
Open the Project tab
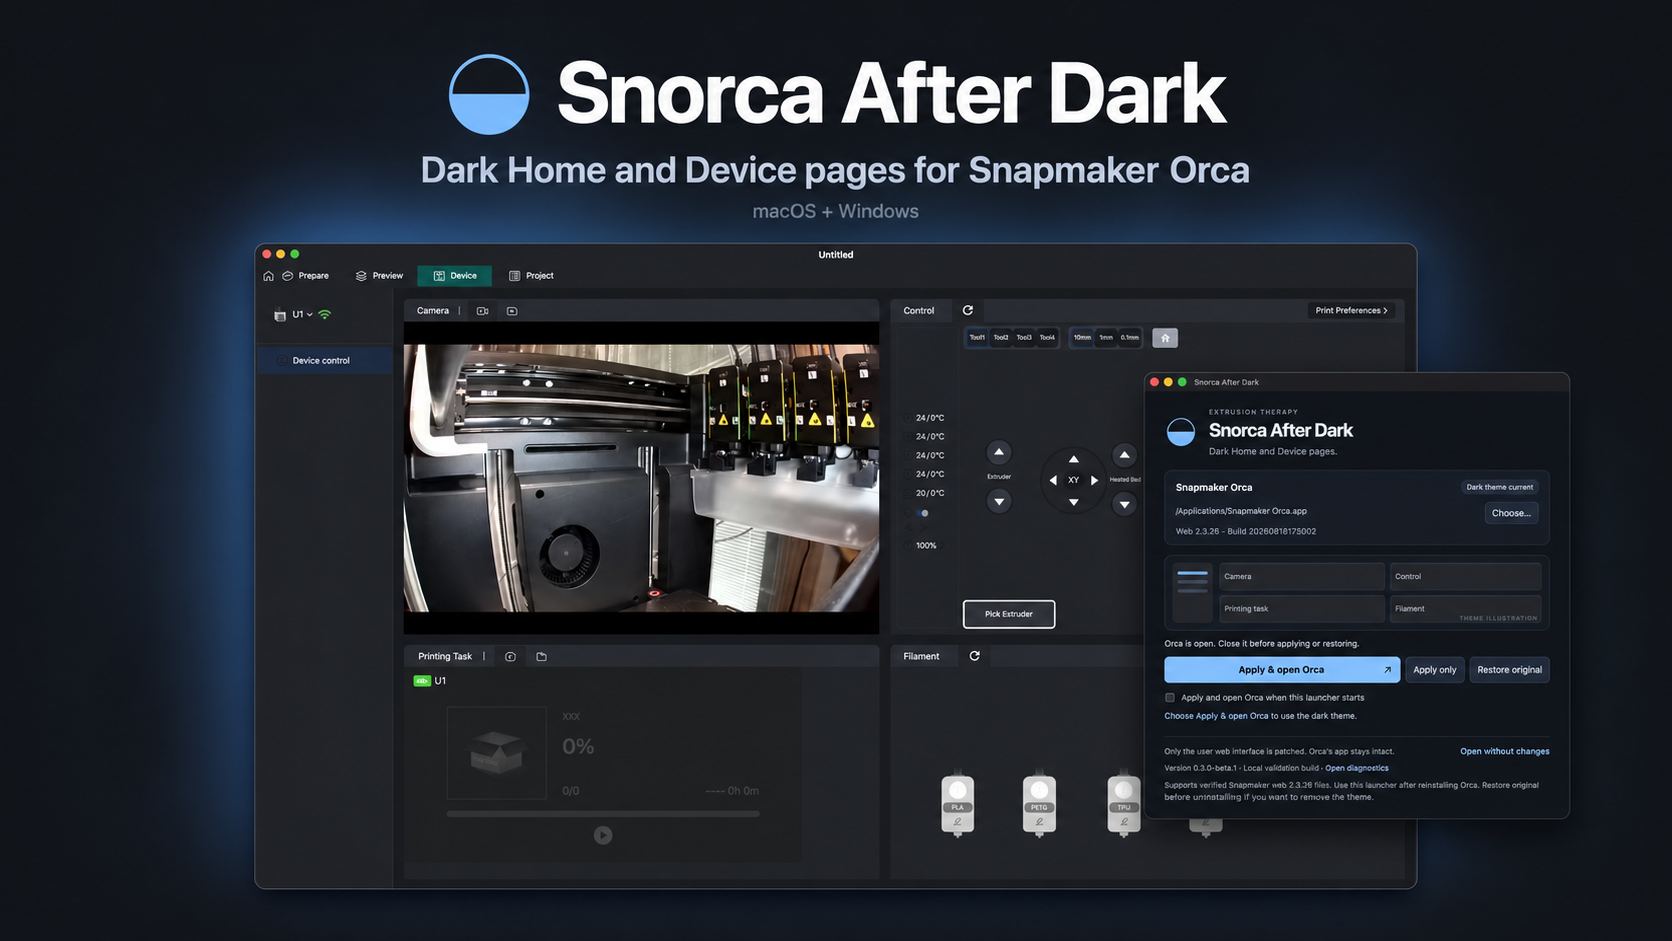[531, 276]
